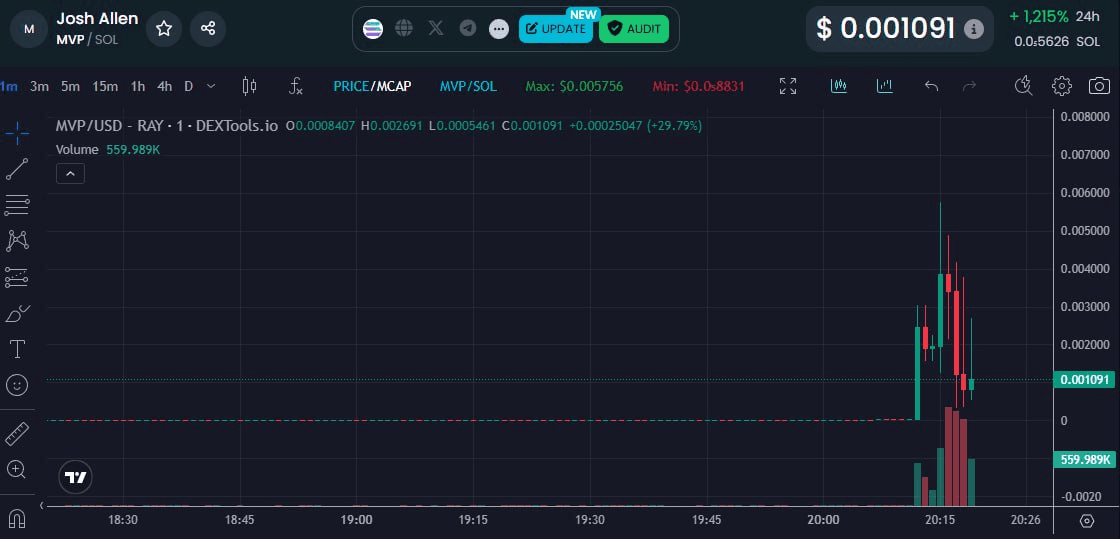Click the current price label 0.001091
The height and width of the screenshot is (539, 1120).
point(1084,380)
